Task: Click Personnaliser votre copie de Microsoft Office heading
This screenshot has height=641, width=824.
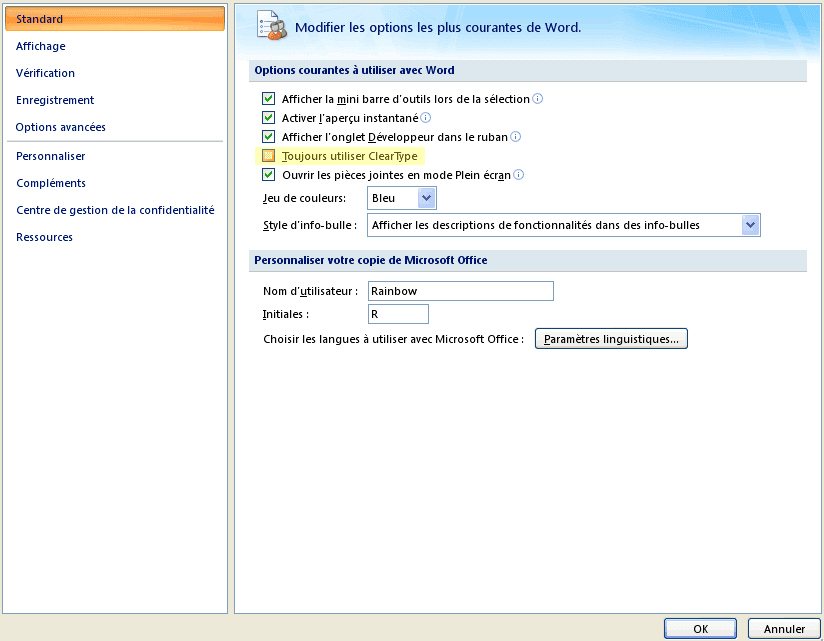Action: pos(370,260)
